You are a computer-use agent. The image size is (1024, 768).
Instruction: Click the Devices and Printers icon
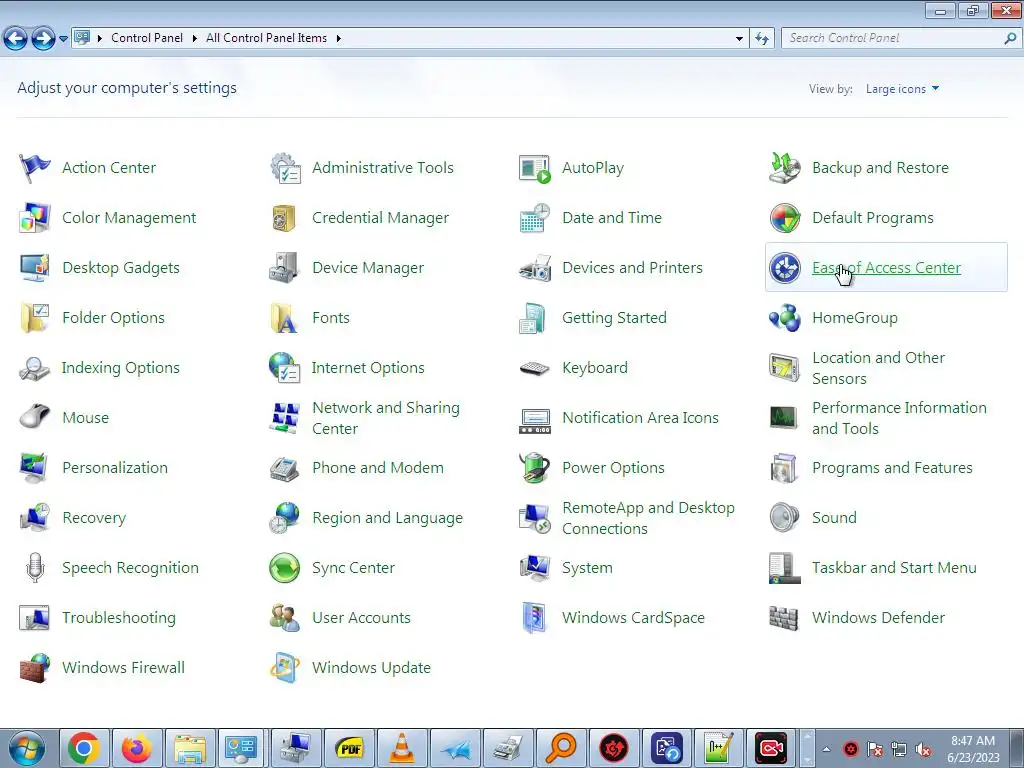click(535, 268)
